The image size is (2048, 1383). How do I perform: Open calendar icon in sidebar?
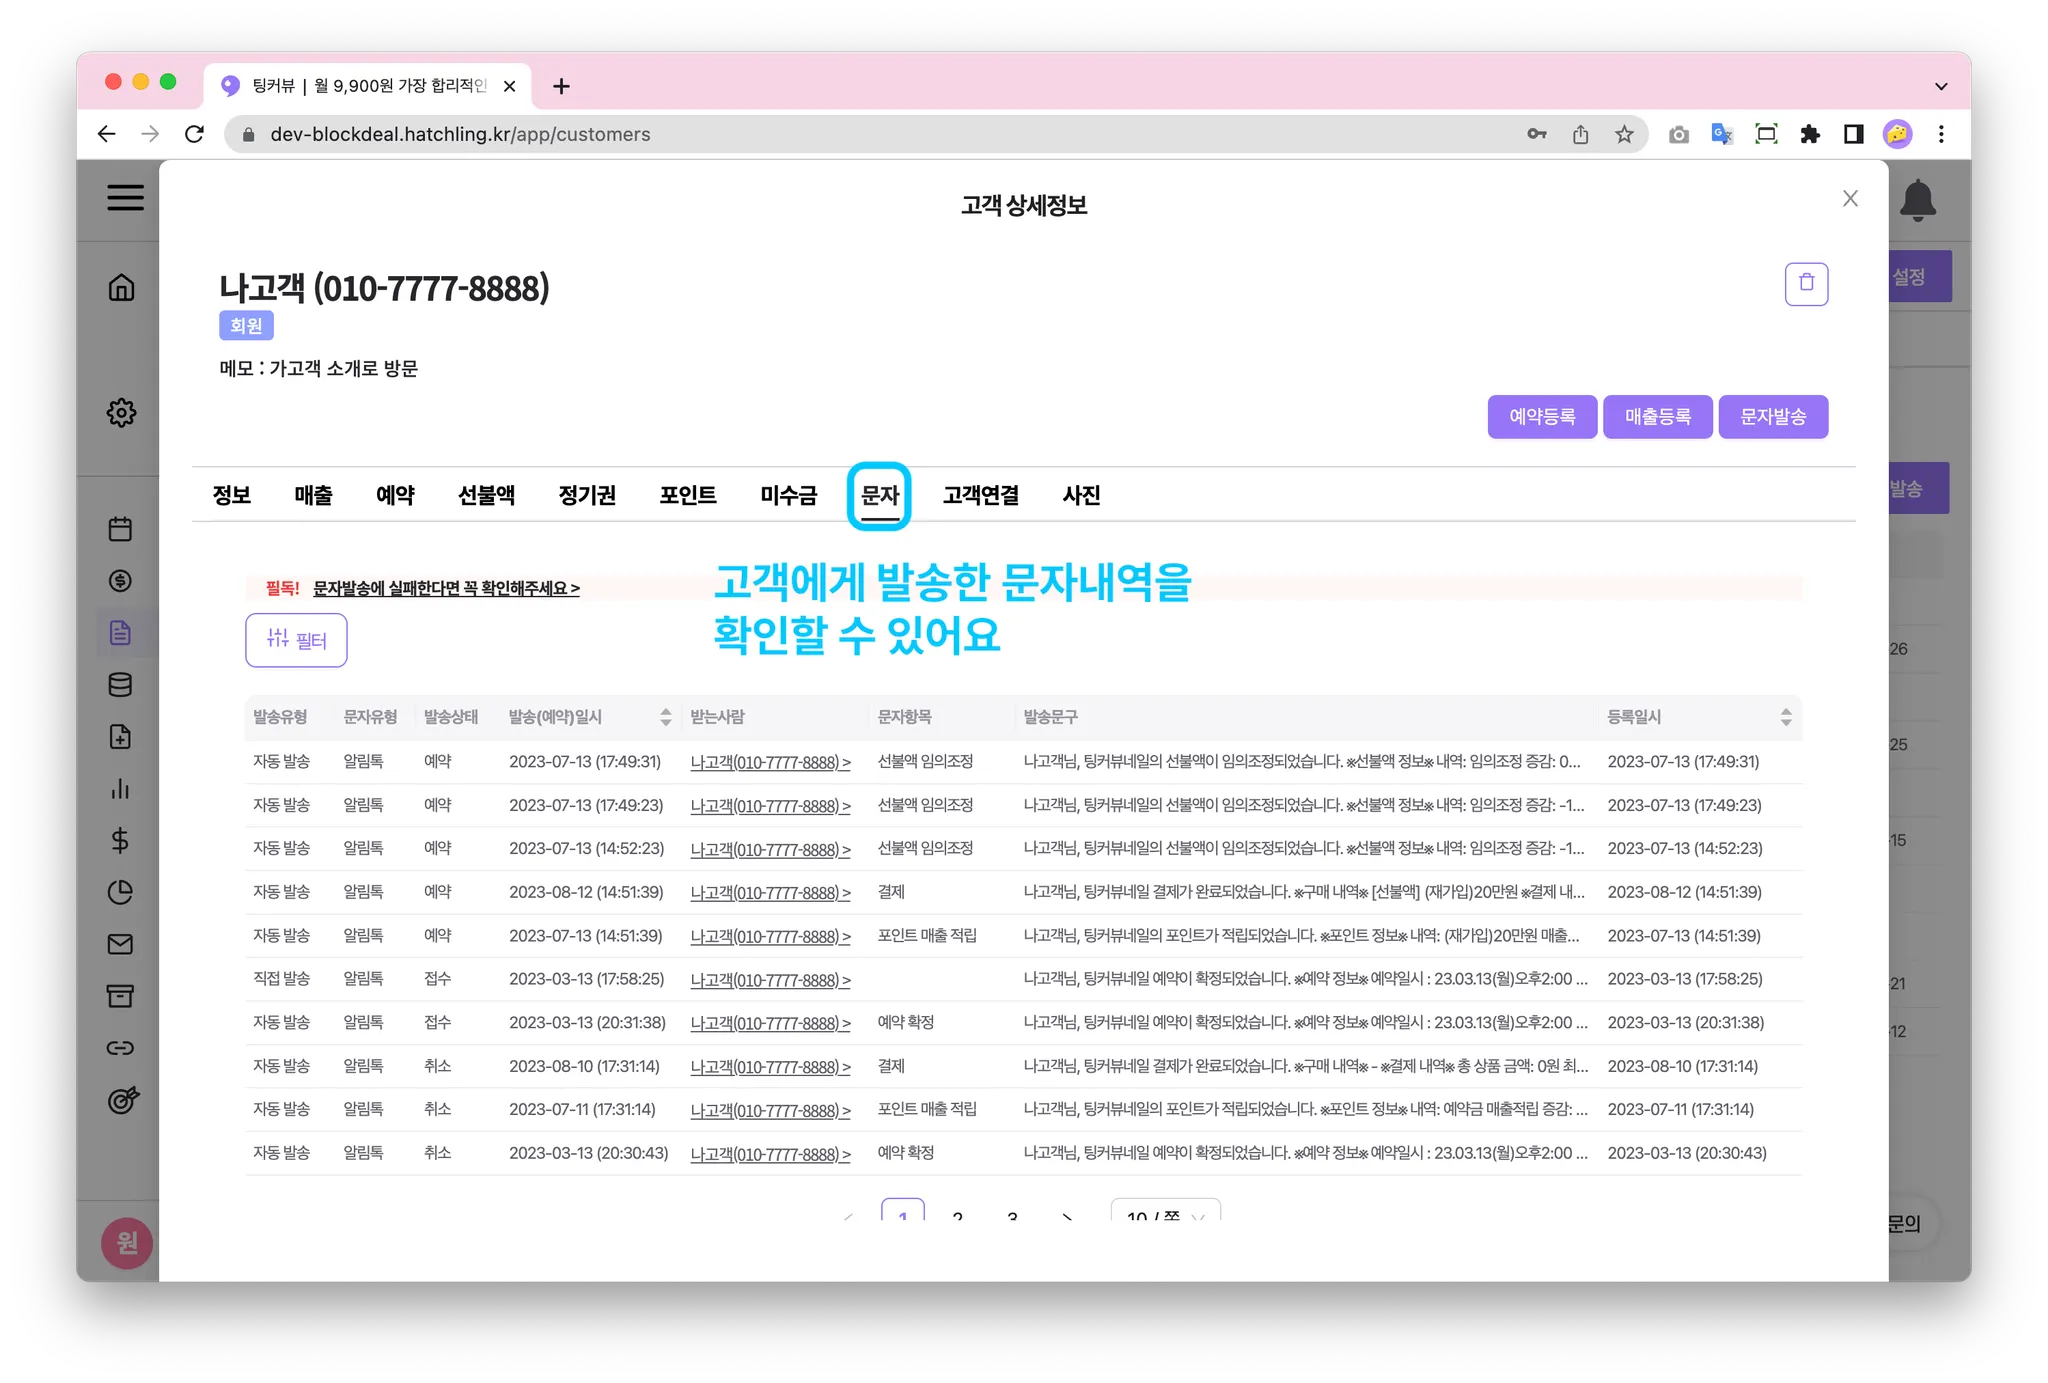coord(120,529)
